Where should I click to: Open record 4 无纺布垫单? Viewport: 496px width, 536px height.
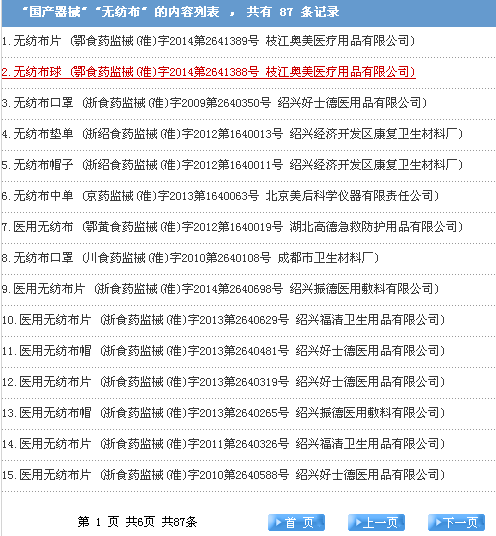coord(232,134)
